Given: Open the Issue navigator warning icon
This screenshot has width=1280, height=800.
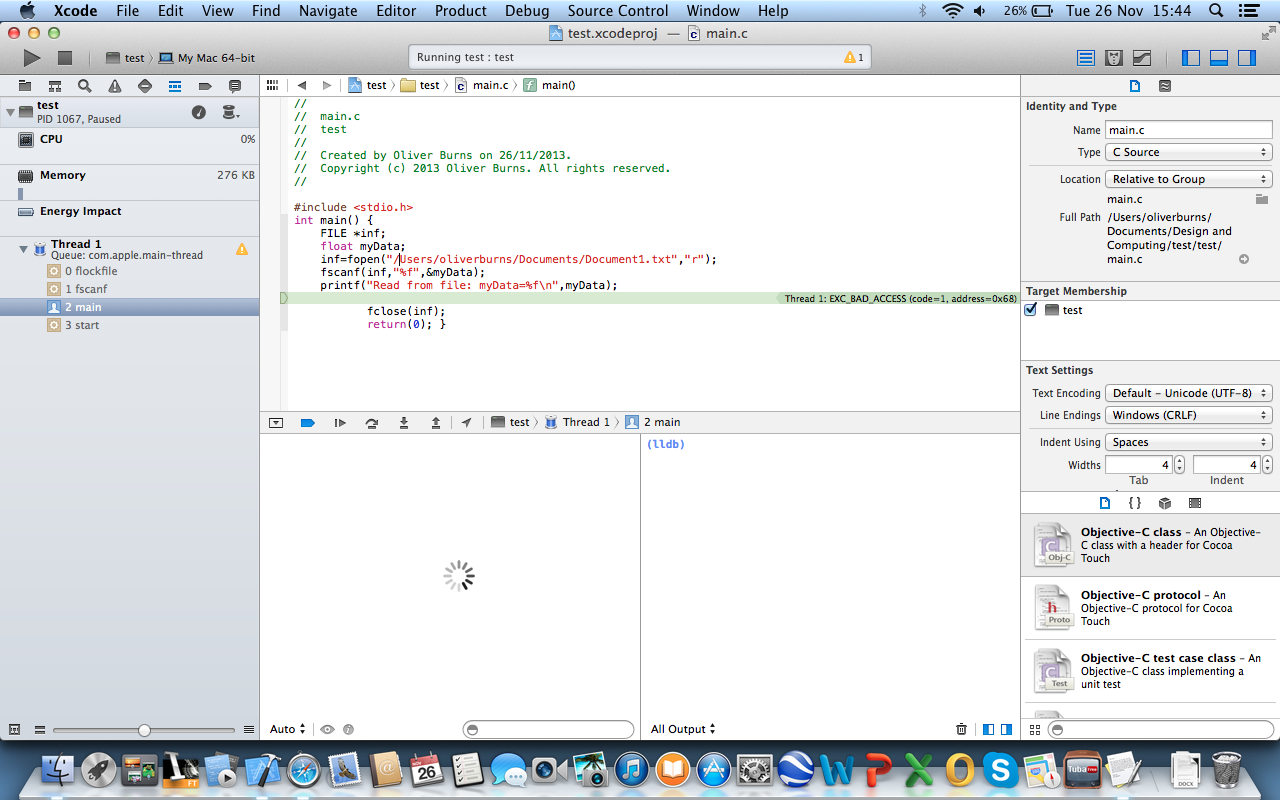Looking at the screenshot, I should click(x=115, y=86).
